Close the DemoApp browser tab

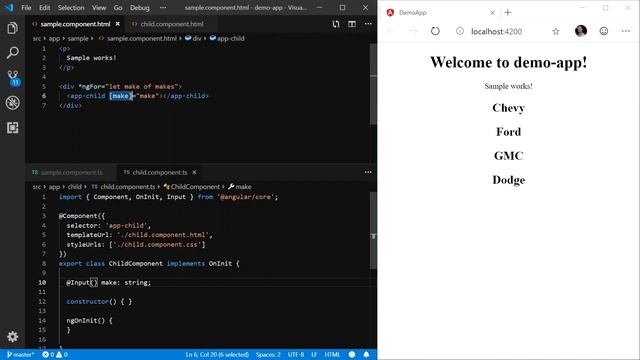[x=492, y=13]
